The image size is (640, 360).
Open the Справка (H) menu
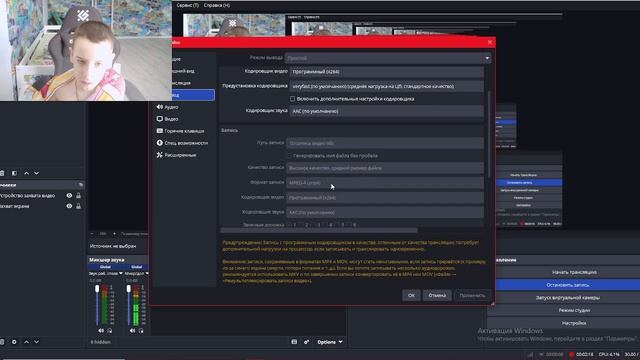pyautogui.click(x=217, y=5)
